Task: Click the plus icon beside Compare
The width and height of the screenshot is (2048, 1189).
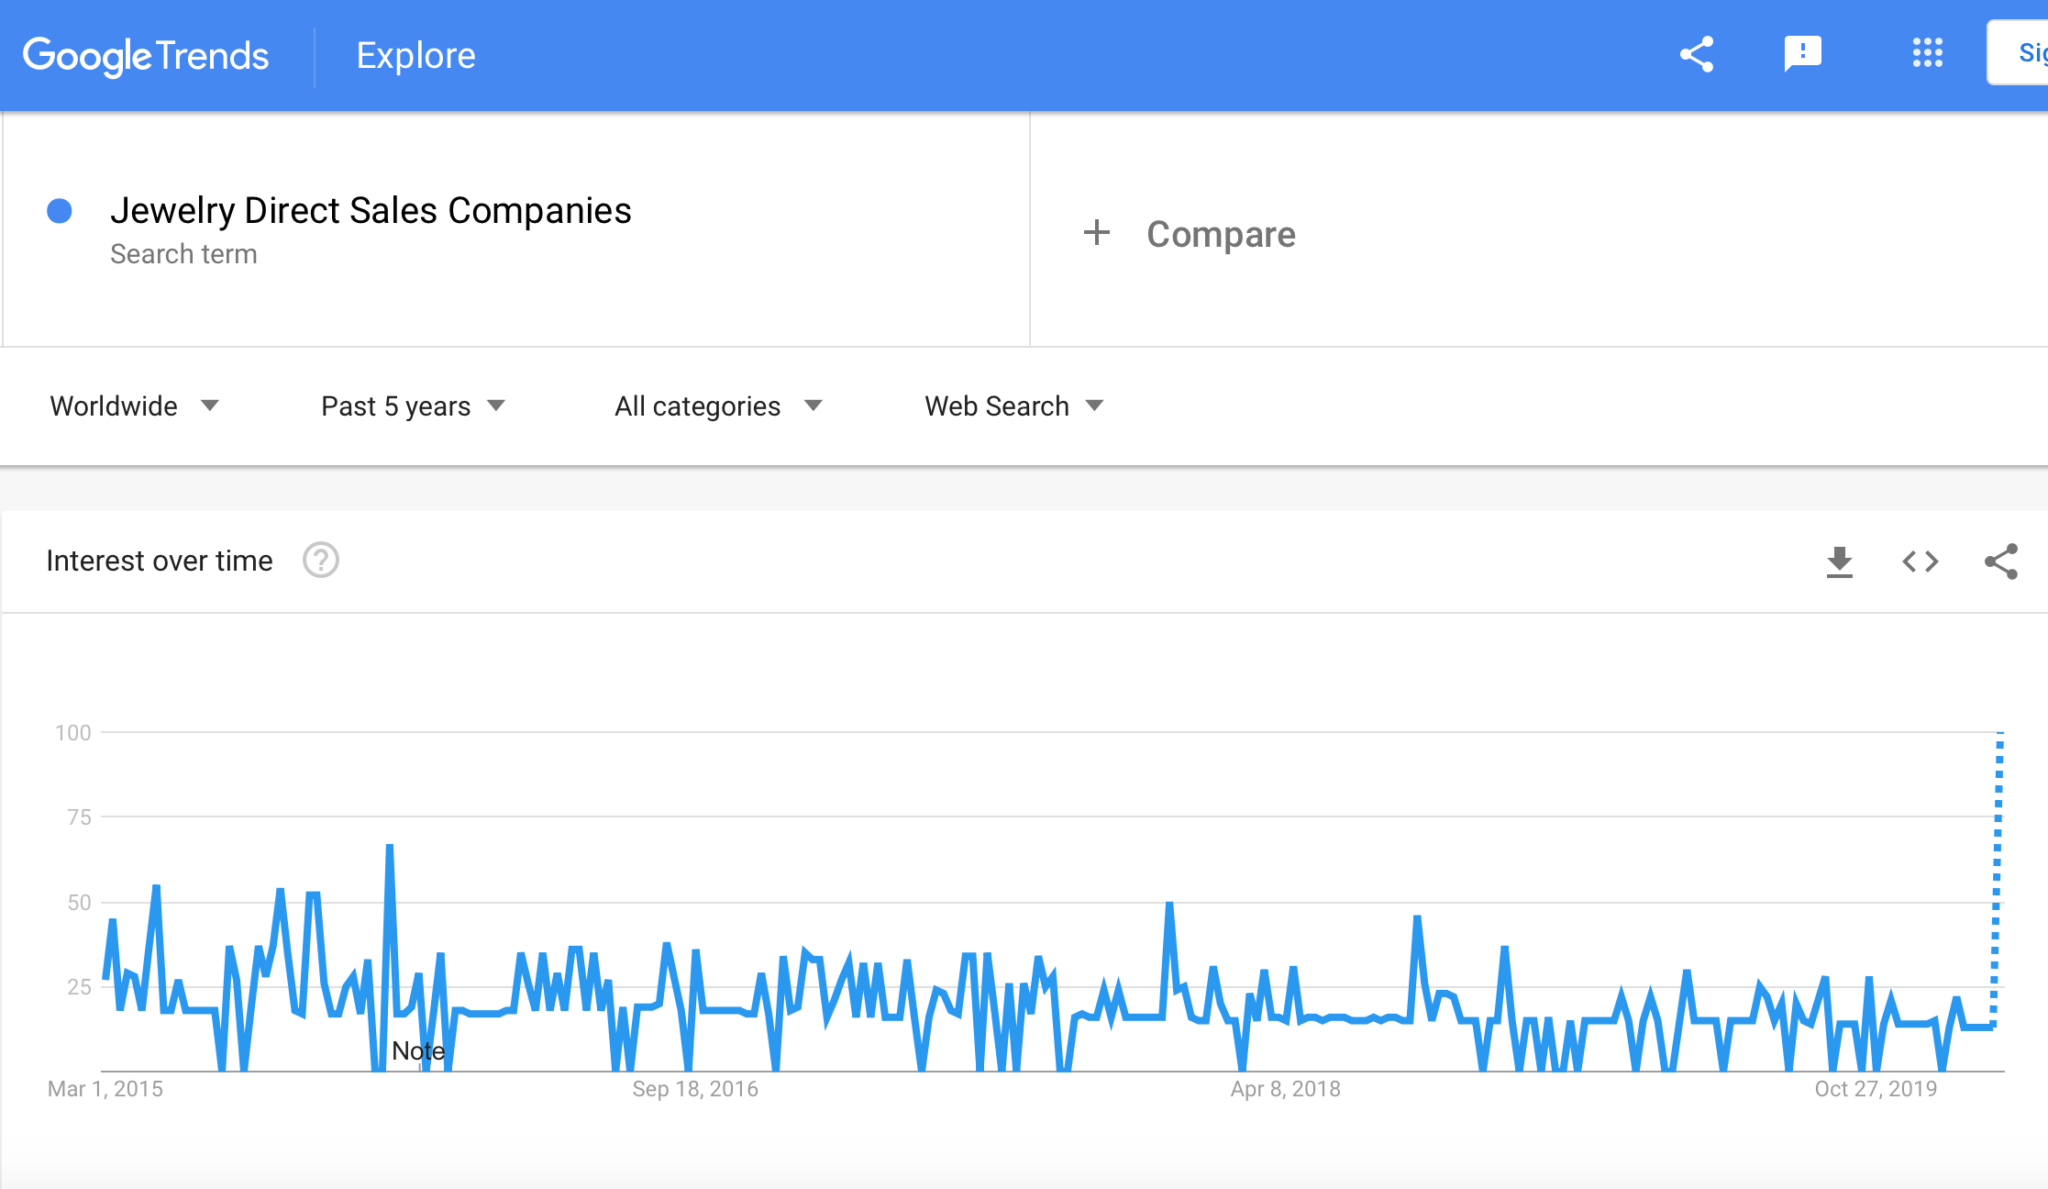Action: tap(1097, 233)
